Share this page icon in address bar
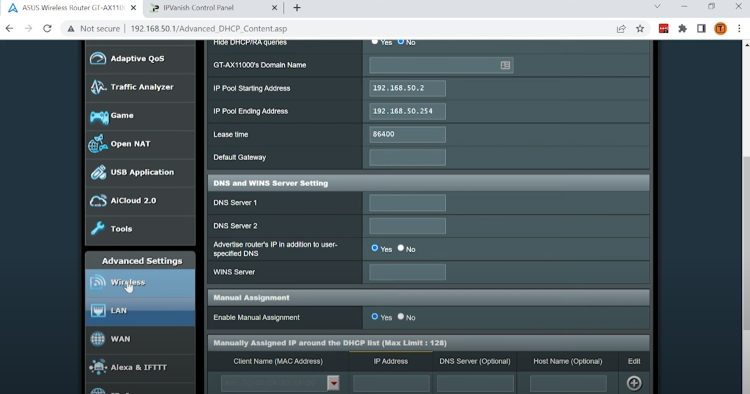 click(621, 29)
